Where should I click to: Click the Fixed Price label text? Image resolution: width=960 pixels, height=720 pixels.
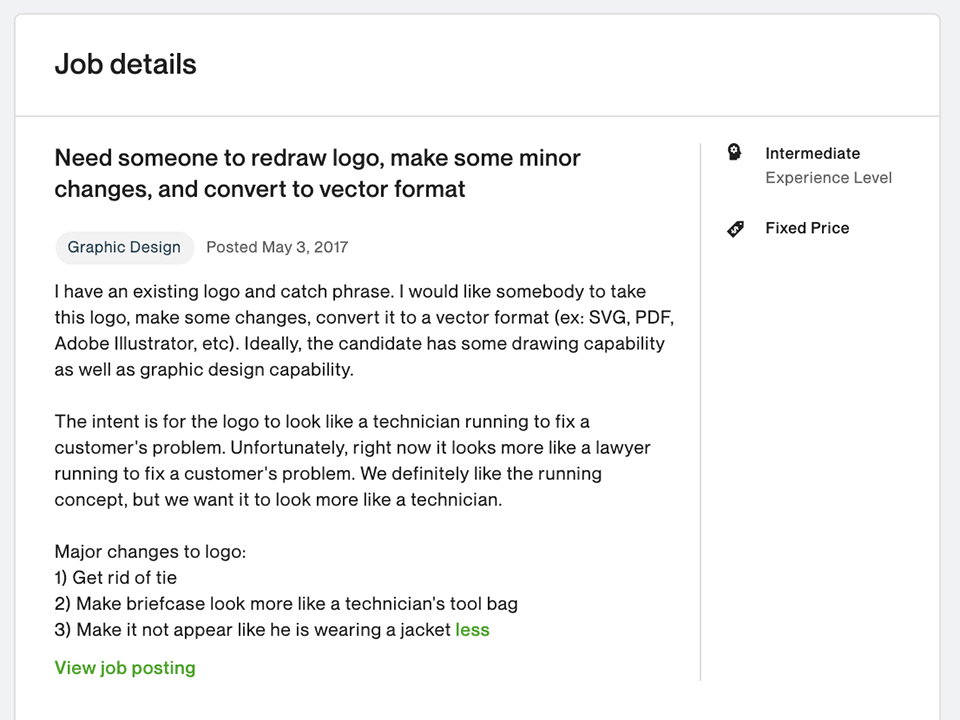click(x=807, y=228)
